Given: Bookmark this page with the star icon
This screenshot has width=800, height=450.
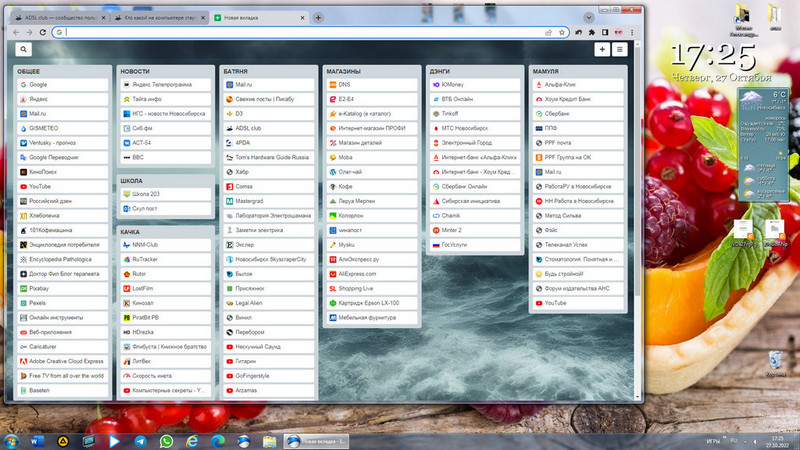Looking at the screenshot, I should [x=562, y=32].
